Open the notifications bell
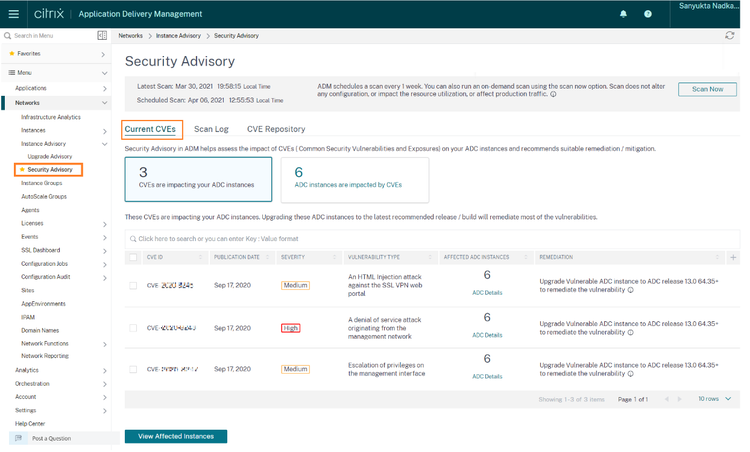750x452 pixels. pyautogui.click(x=623, y=14)
